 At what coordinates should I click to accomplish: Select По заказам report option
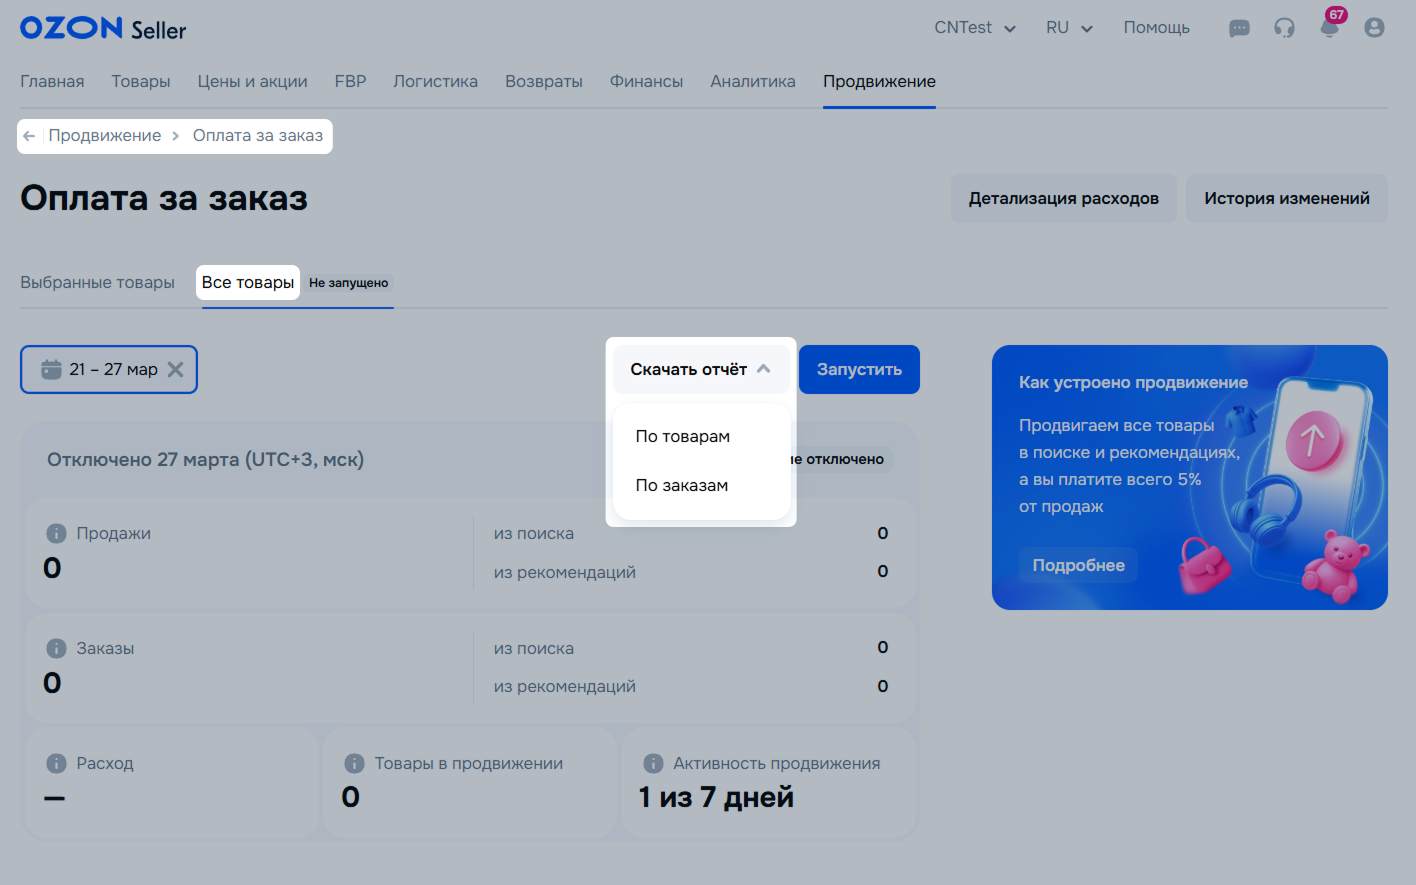[682, 485]
